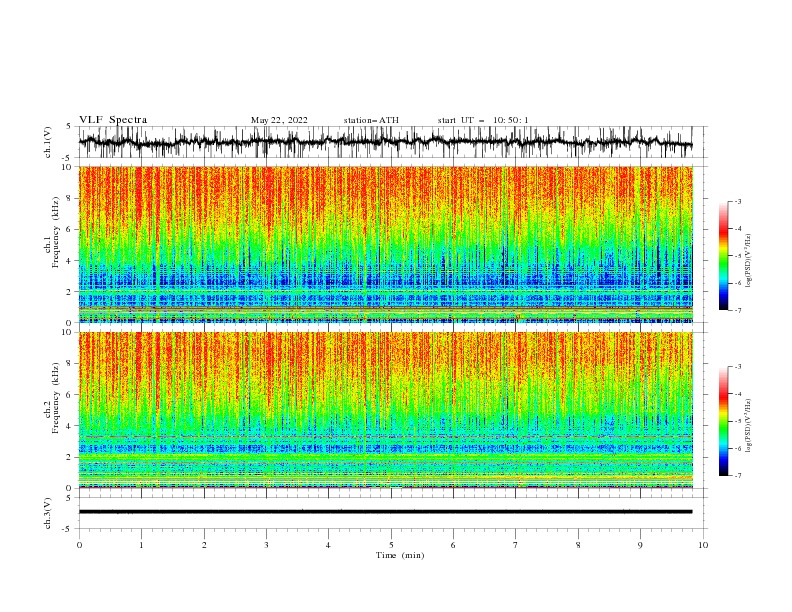Click the "-5" tick on ch.1 voltage axis

(x=68, y=158)
